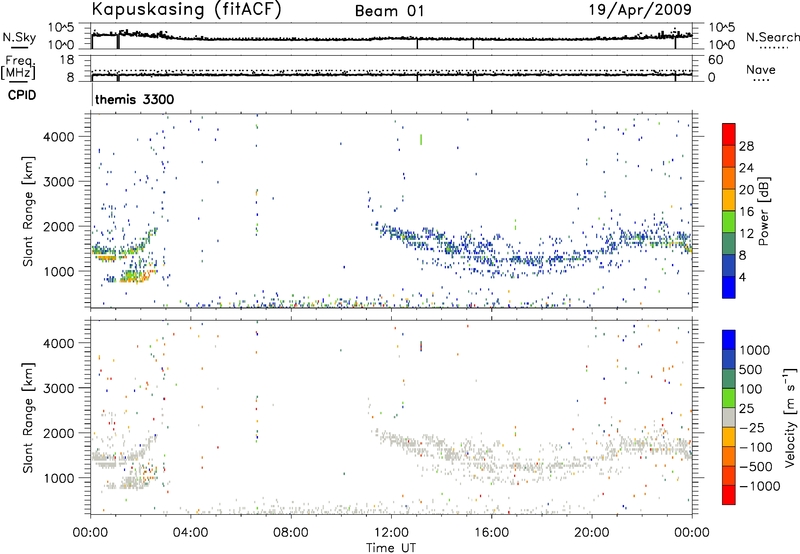Screen dimensions: 800x554
Task: Click the 2000 tick of power panel
Action: 59,226
